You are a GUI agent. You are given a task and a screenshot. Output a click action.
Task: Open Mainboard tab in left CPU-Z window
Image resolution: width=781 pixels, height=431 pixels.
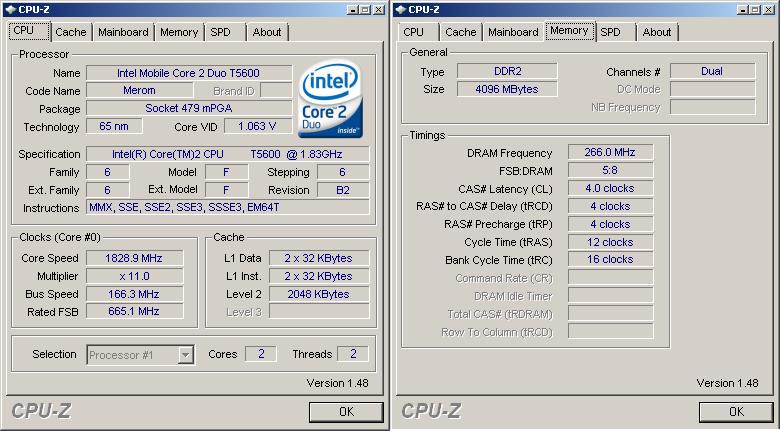123,32
